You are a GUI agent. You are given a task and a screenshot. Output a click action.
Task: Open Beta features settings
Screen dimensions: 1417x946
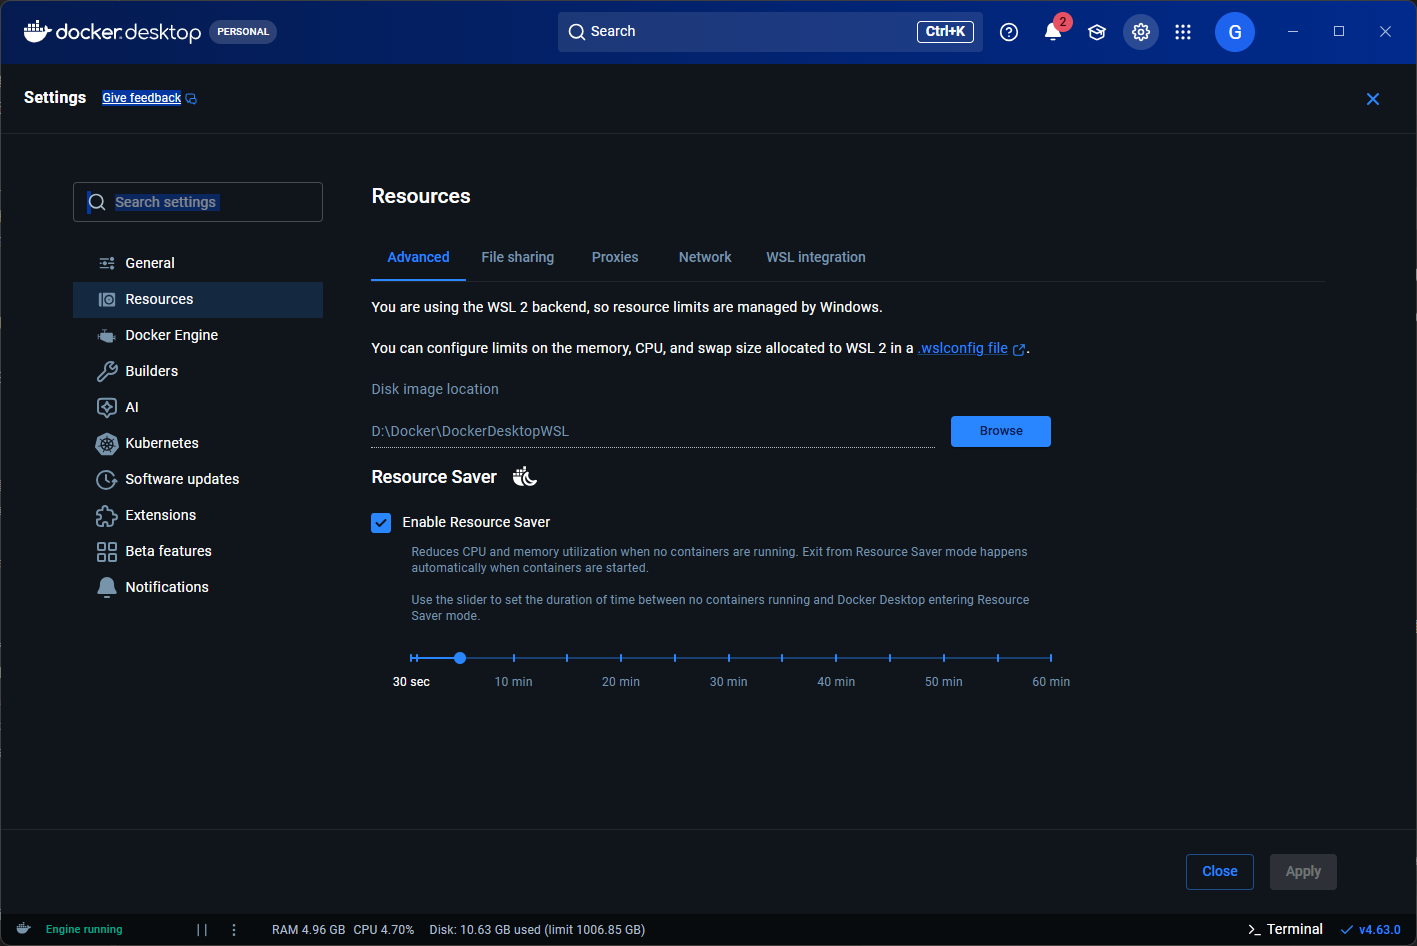click(x=198, y=551)
